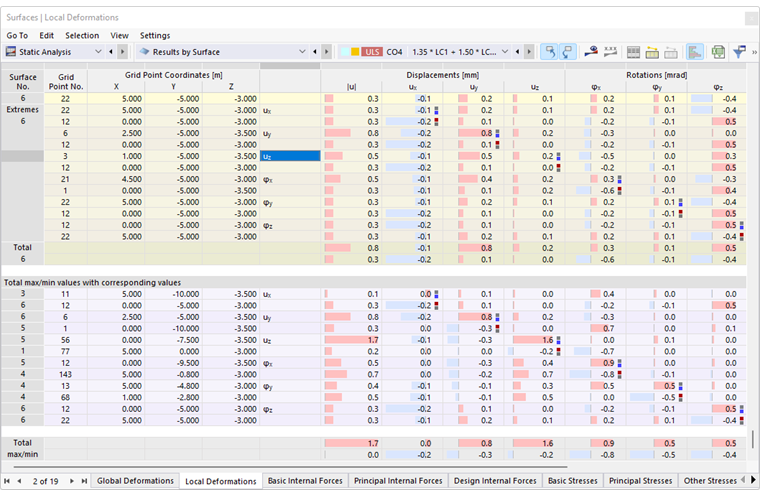The width and height of the screenshot is (760, 496).
Task: Click the vertical scrollbar at right edge
Action: coord(752,439)
